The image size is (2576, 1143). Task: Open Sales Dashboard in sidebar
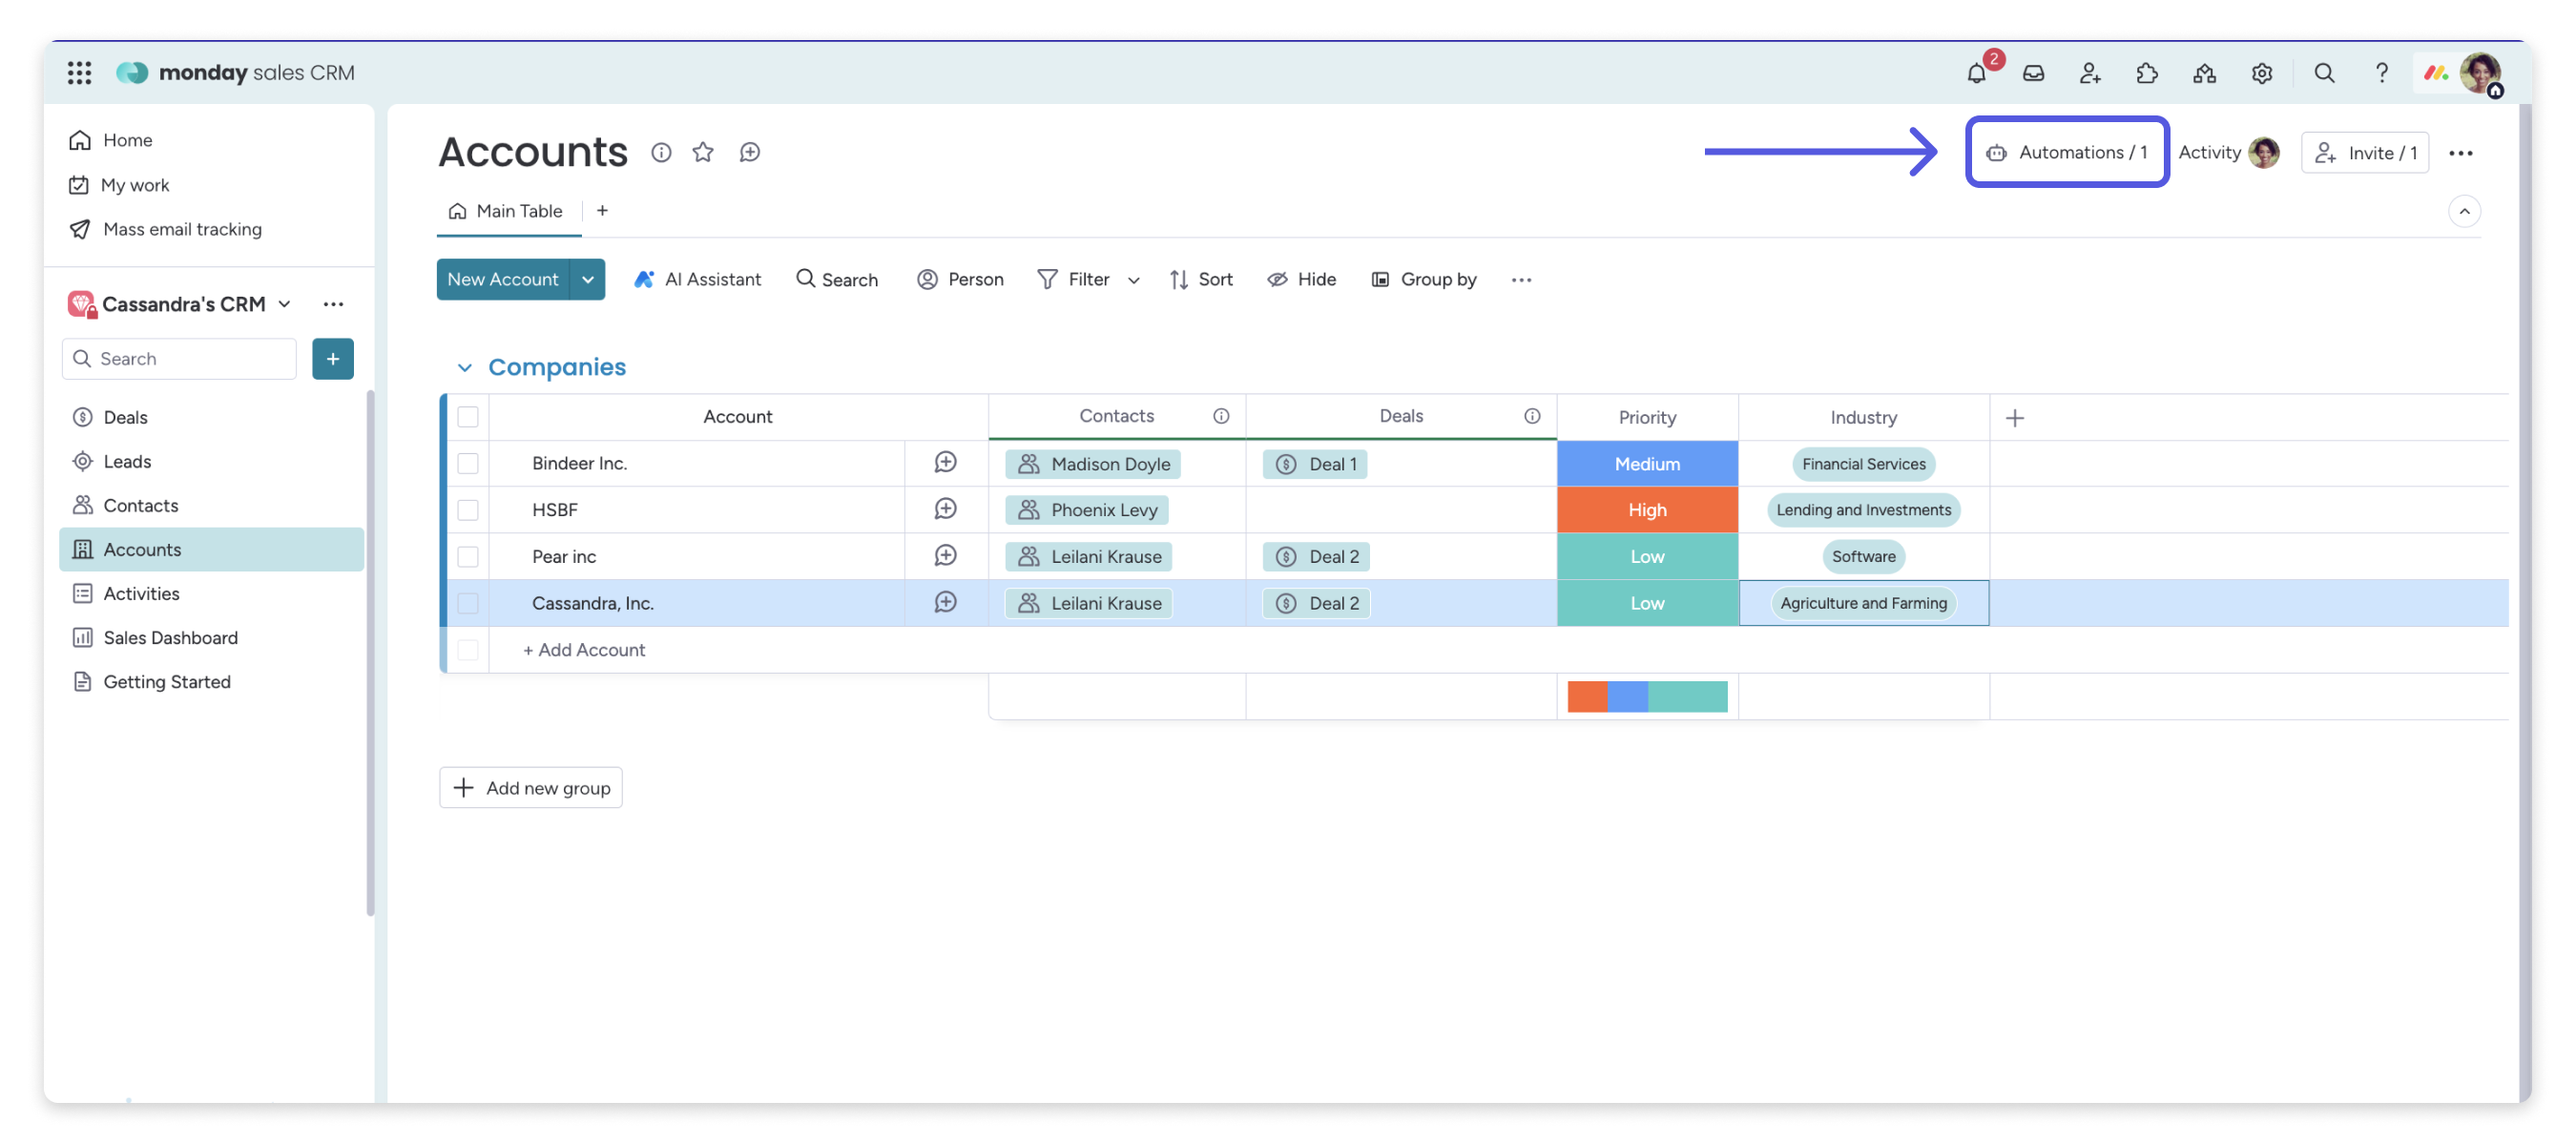click(211, 637)
